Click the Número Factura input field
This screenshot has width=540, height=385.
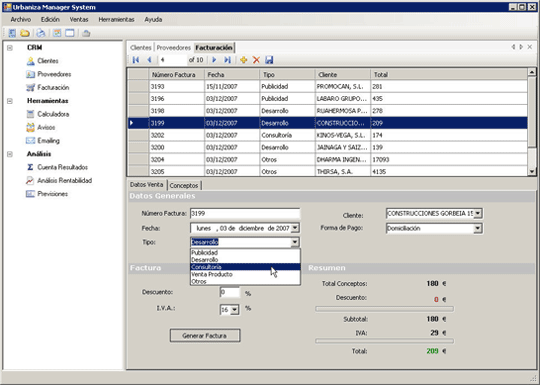click(245, 214)
